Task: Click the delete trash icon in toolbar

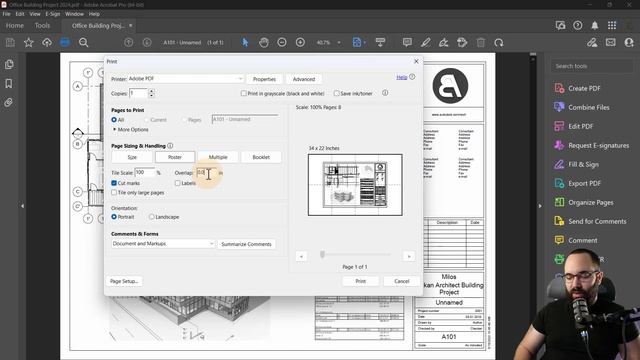Action: (481, 42)
